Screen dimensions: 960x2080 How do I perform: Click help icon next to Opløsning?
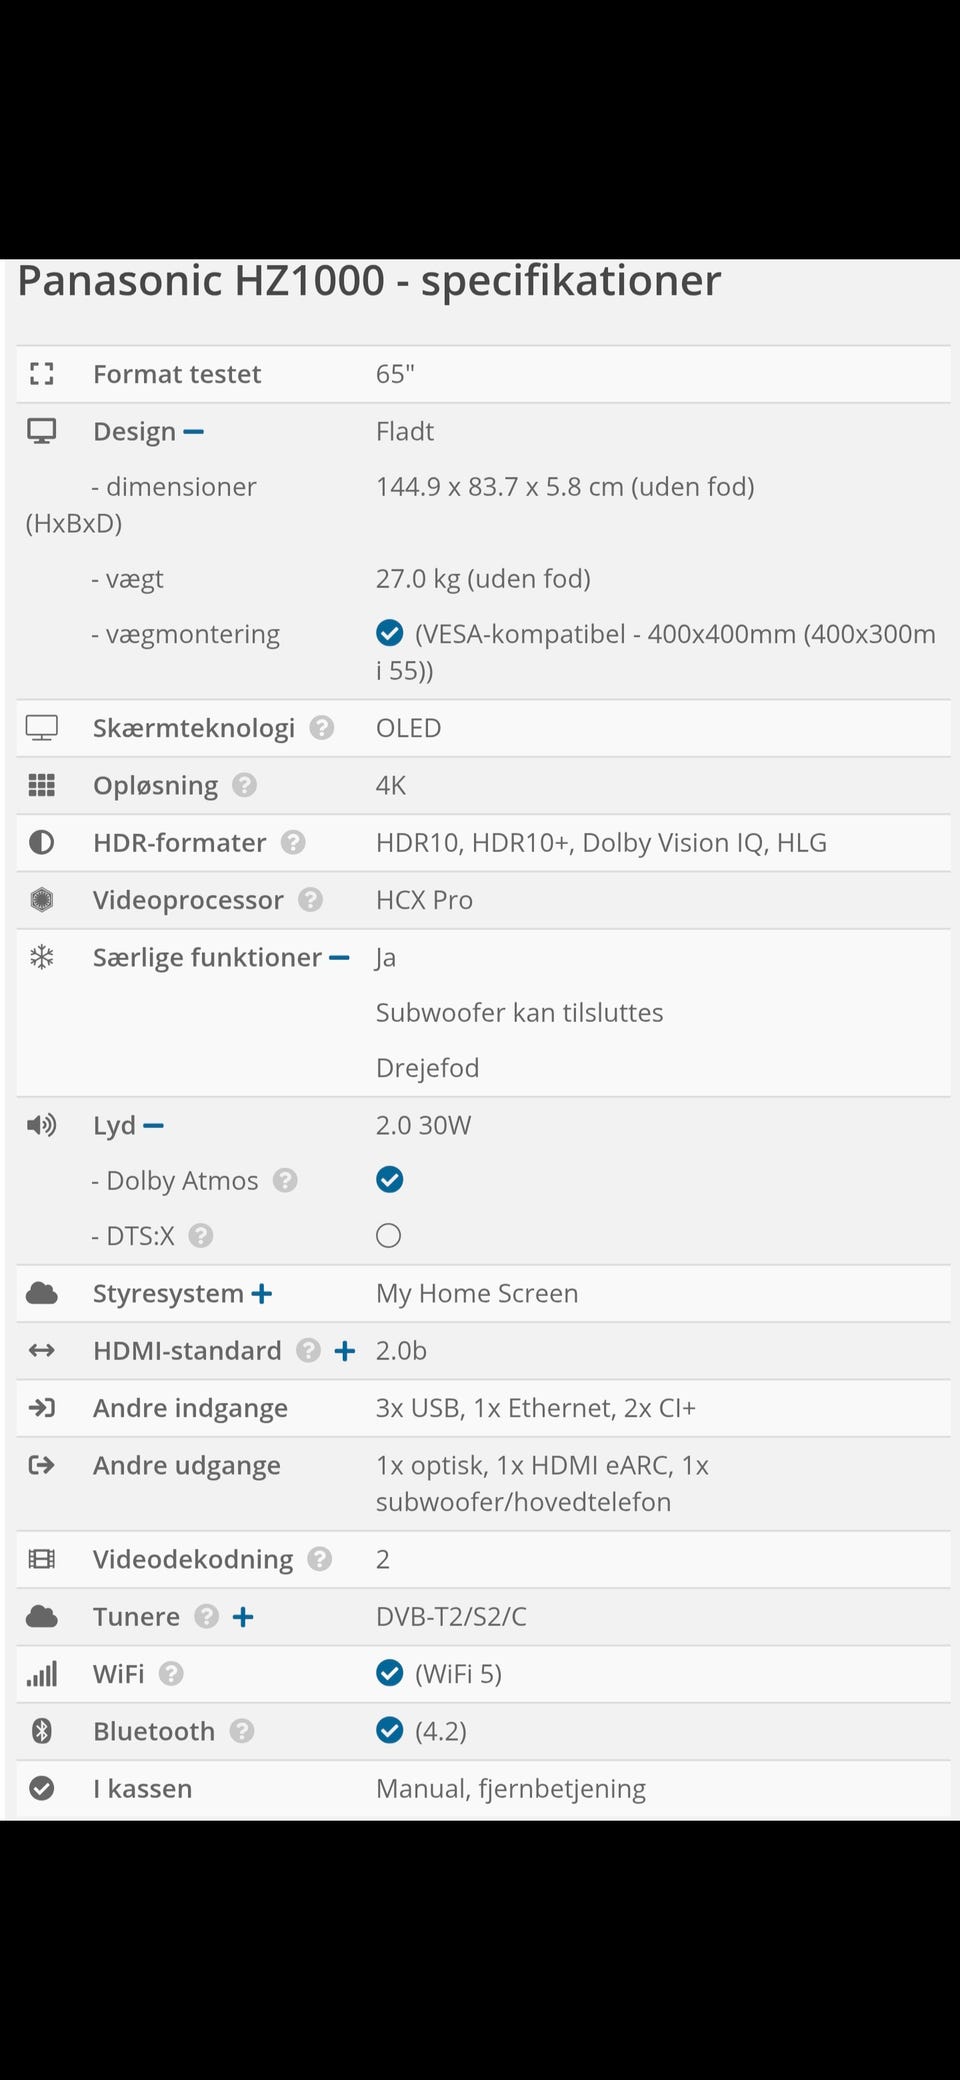[x=244, y=785]
